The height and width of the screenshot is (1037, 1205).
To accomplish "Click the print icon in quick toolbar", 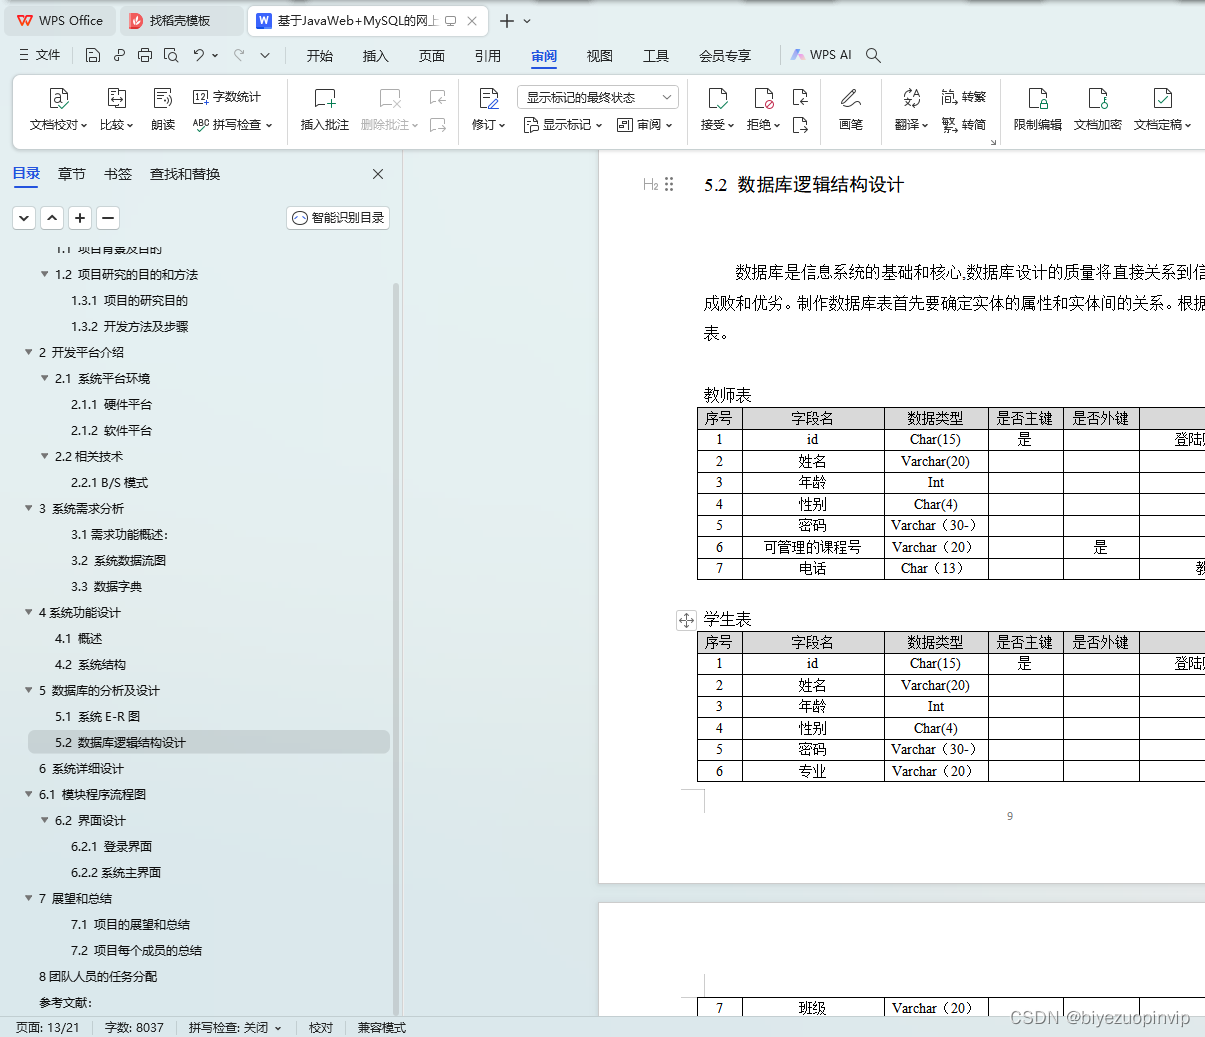I will click(145, 55).
